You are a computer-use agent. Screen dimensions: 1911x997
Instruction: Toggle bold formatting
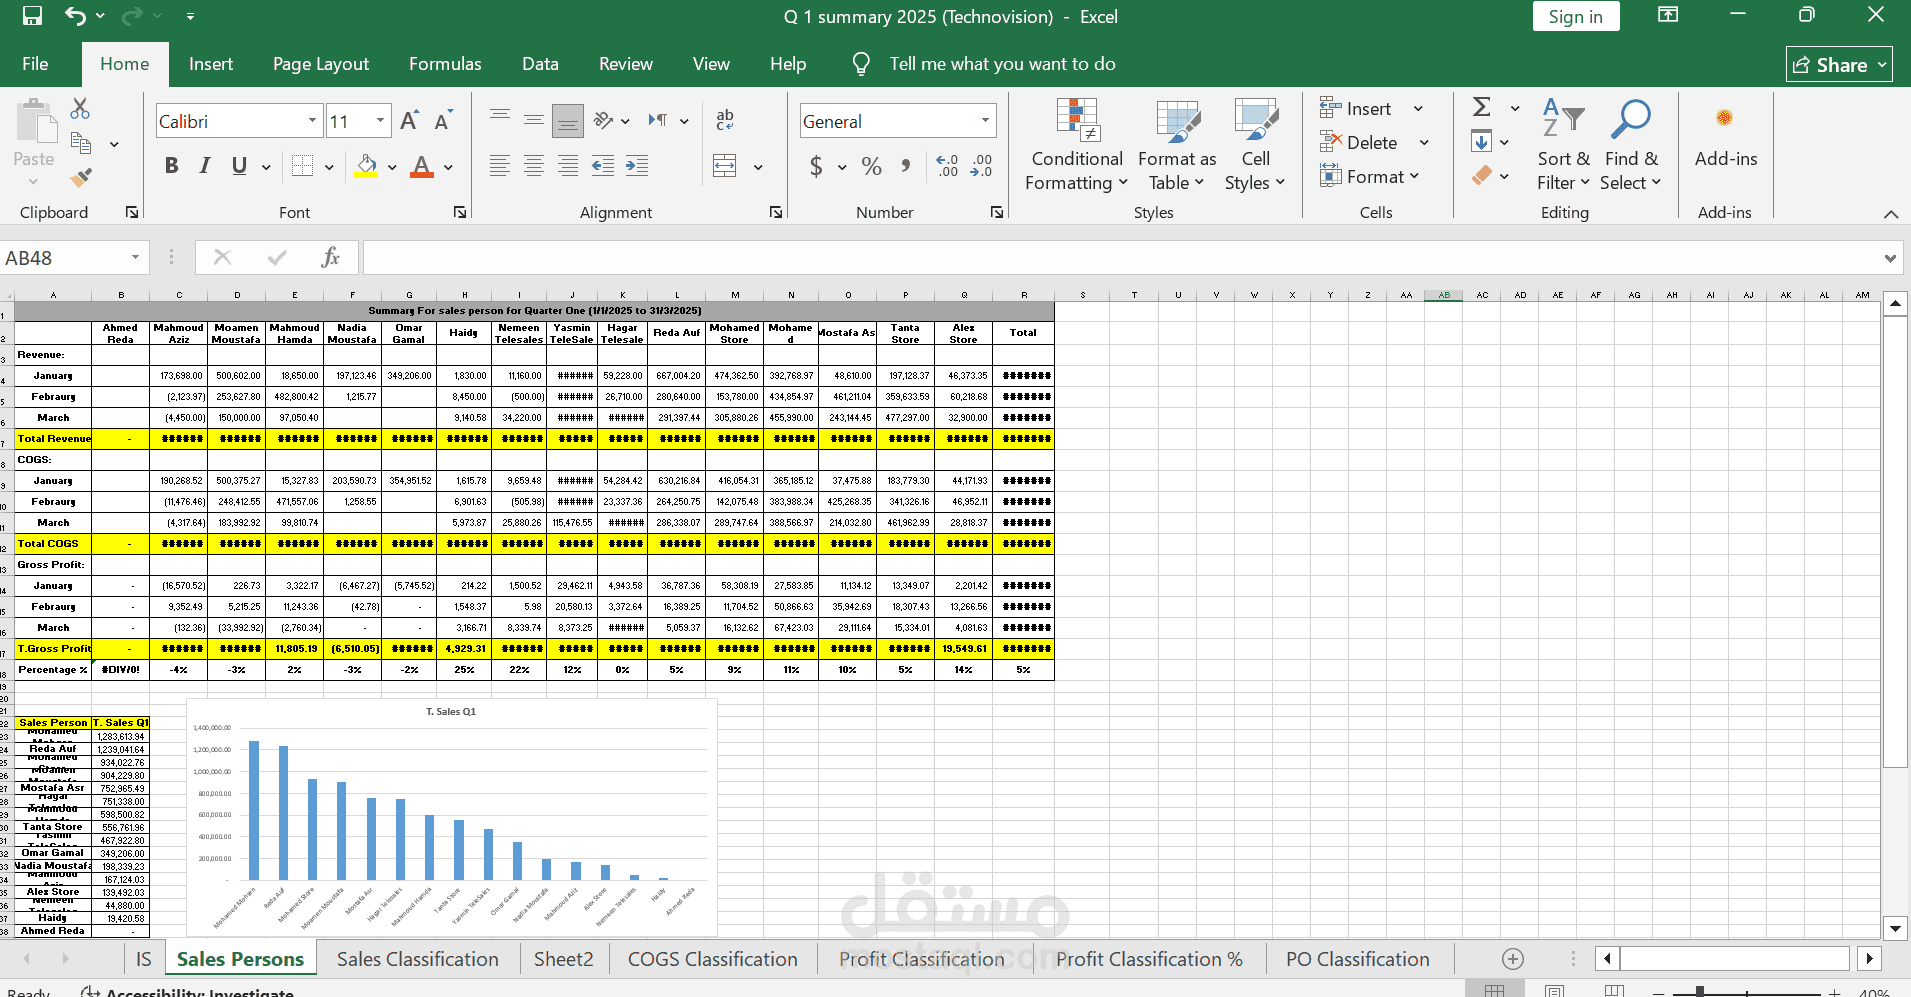pyautogui.click(x=170, y=166)
